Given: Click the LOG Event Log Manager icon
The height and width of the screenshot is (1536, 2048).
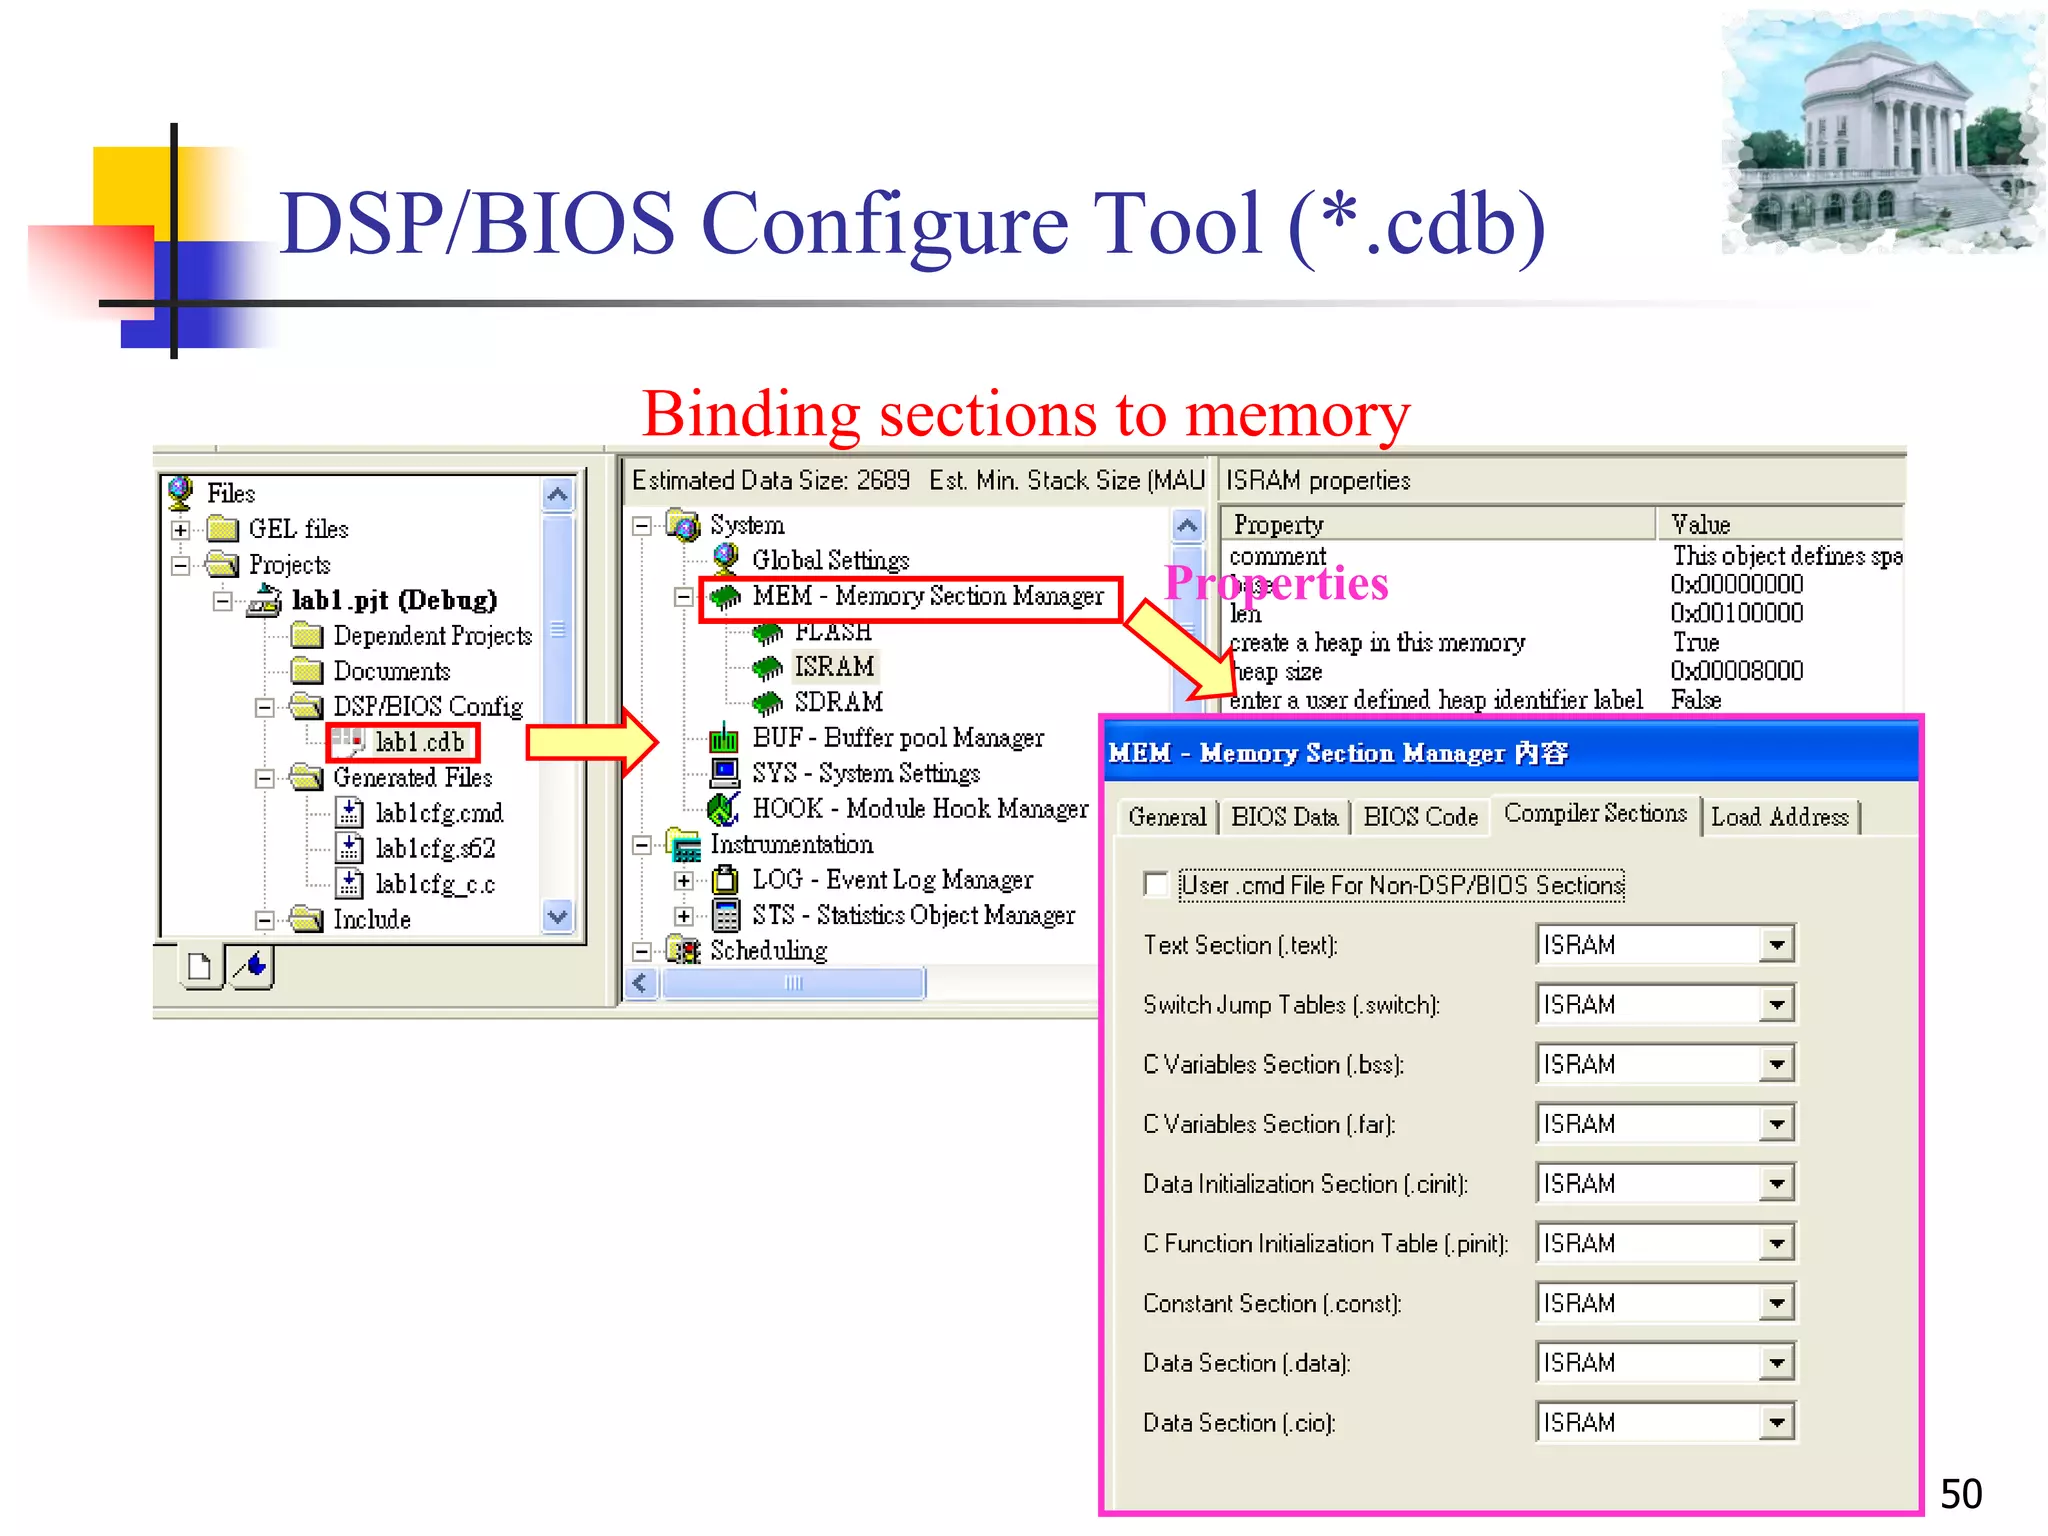Looking at the screenshot, I should tap(725, 879).
